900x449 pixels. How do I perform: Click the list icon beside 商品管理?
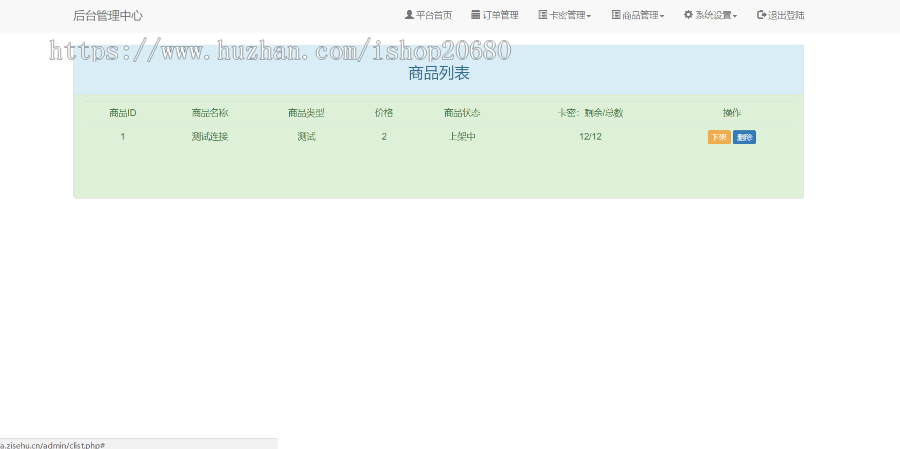click(616, 15)
